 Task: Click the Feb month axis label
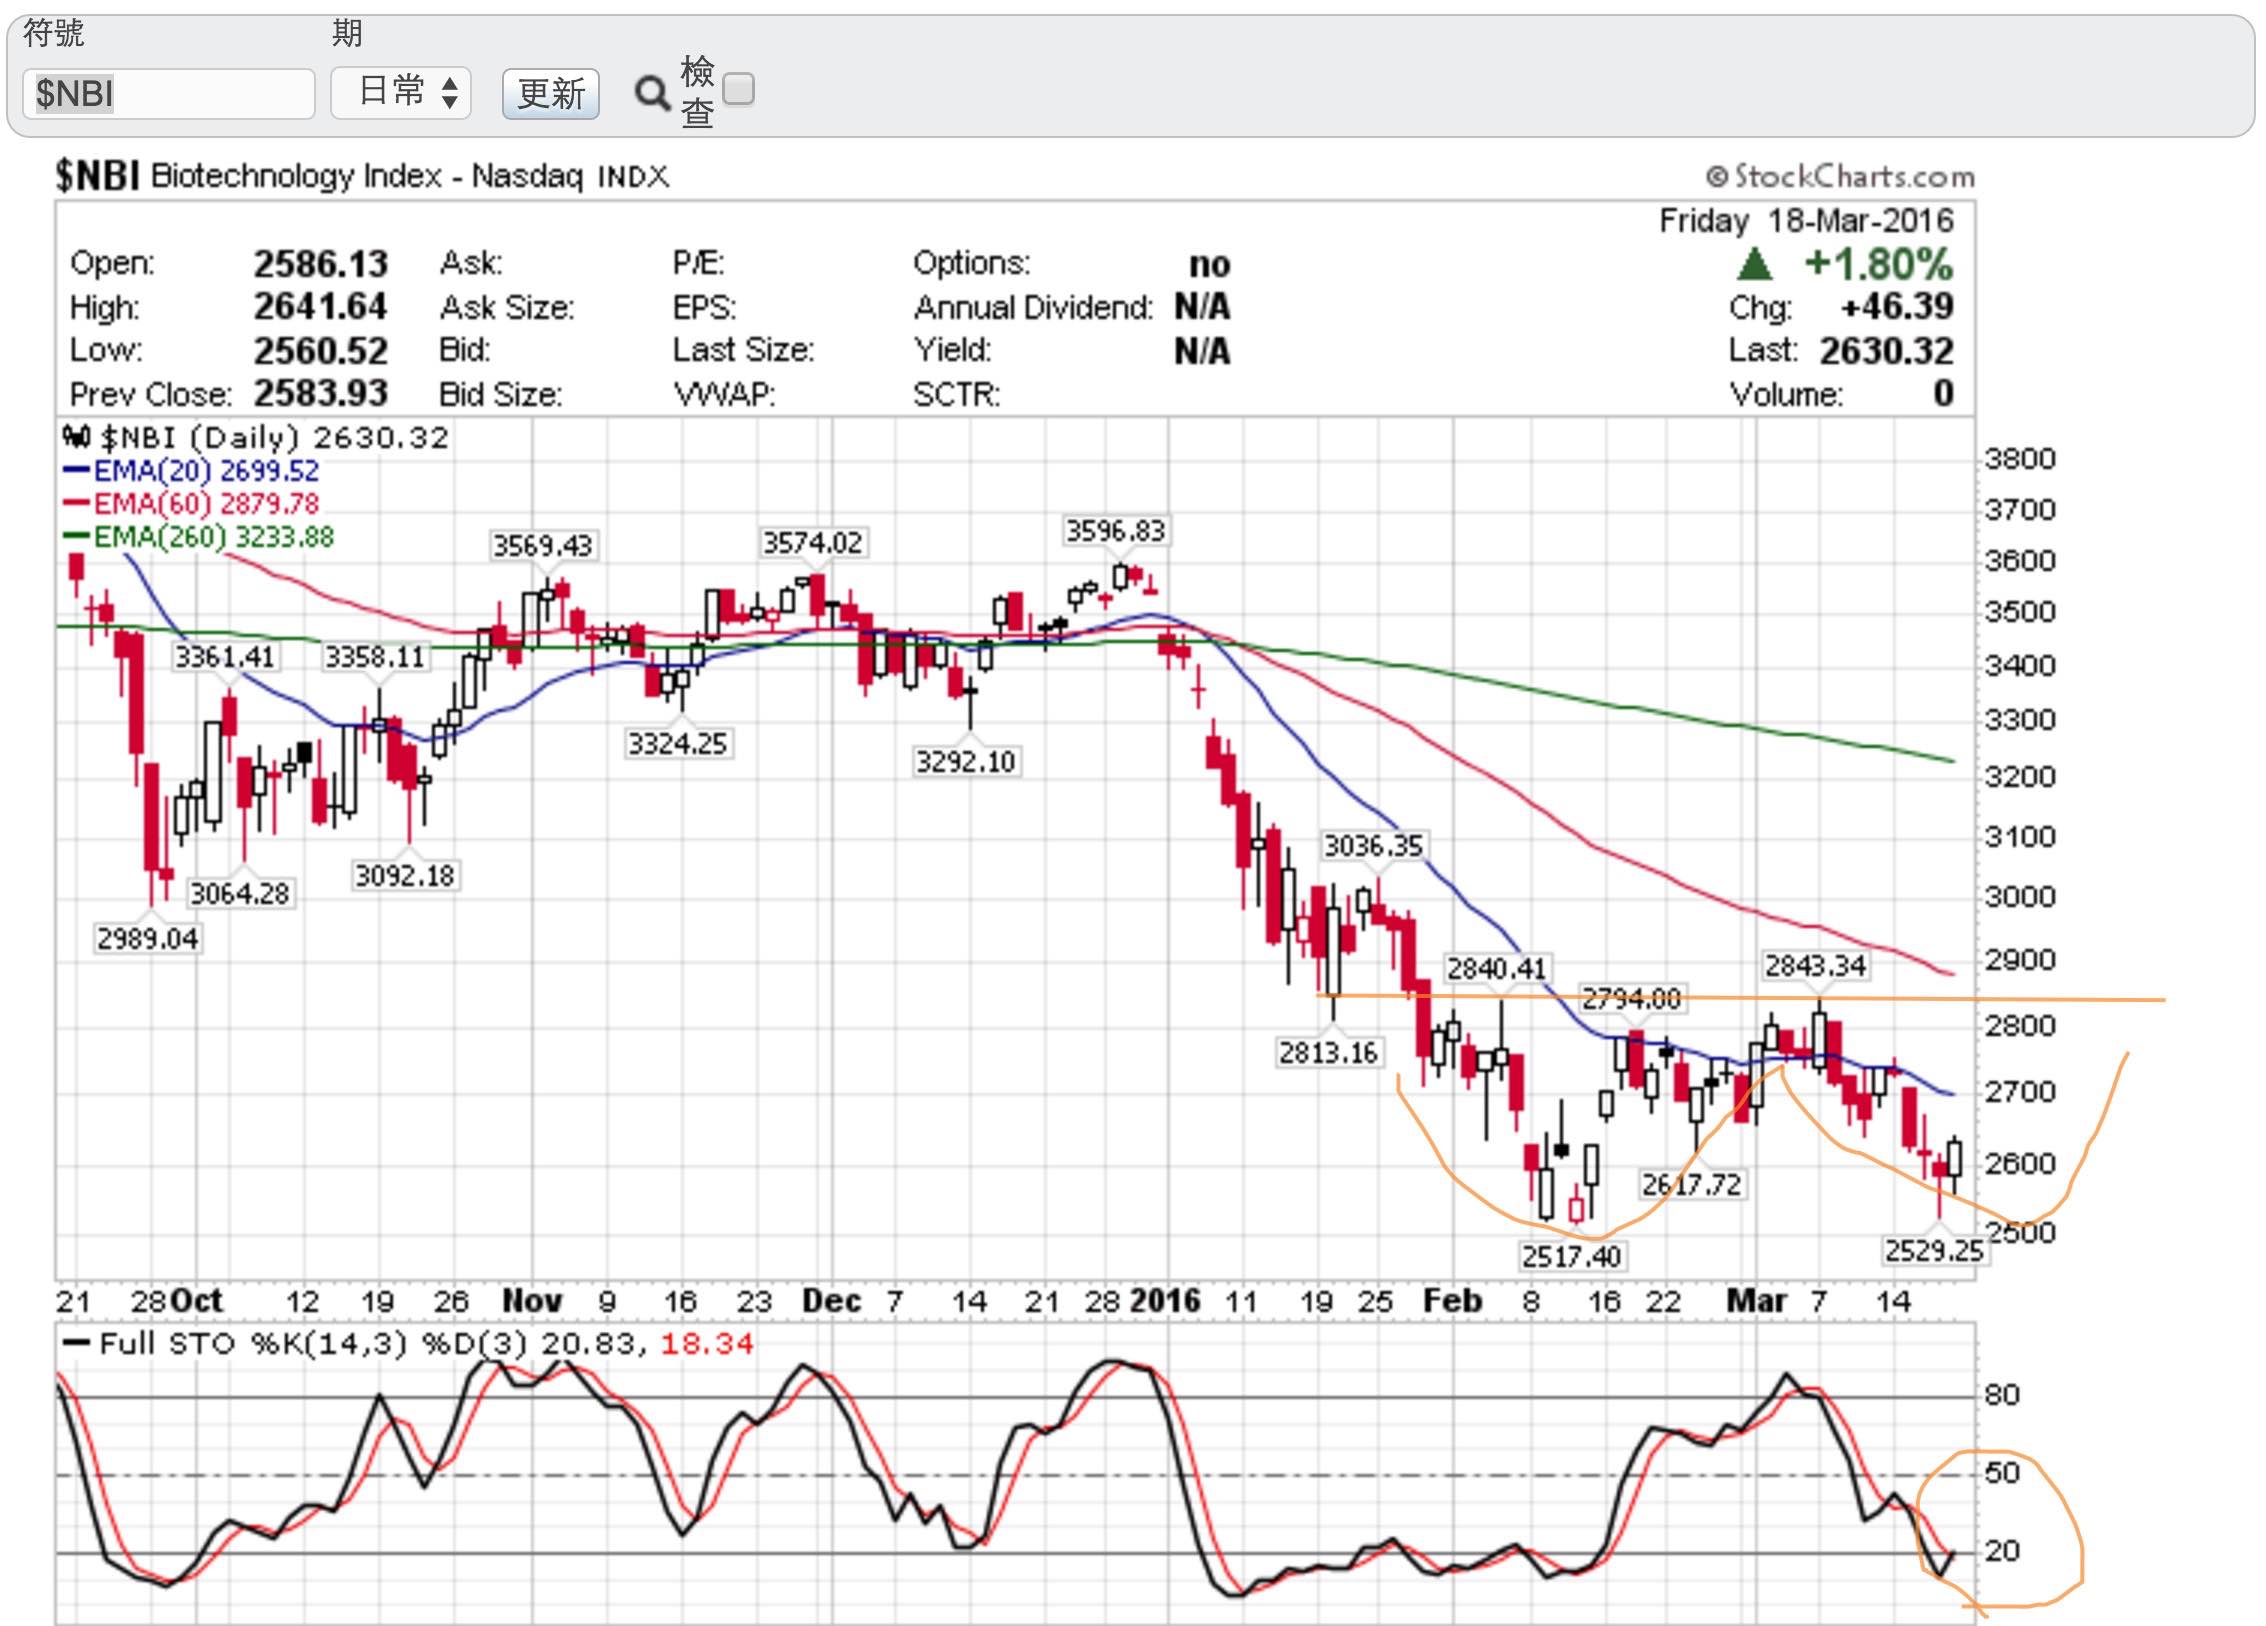point(1452,1301)
